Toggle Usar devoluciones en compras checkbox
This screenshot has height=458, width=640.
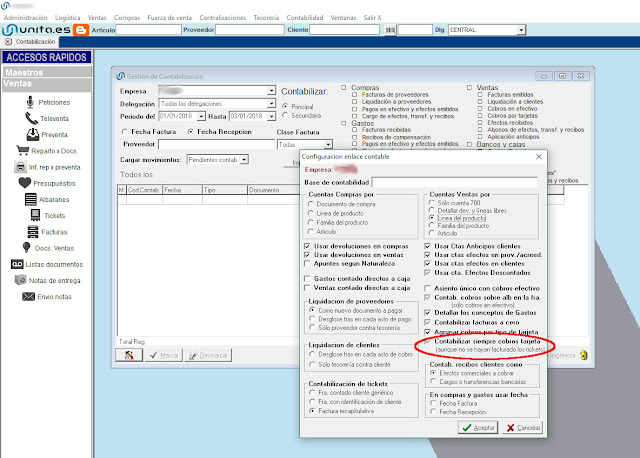[308, 245]
